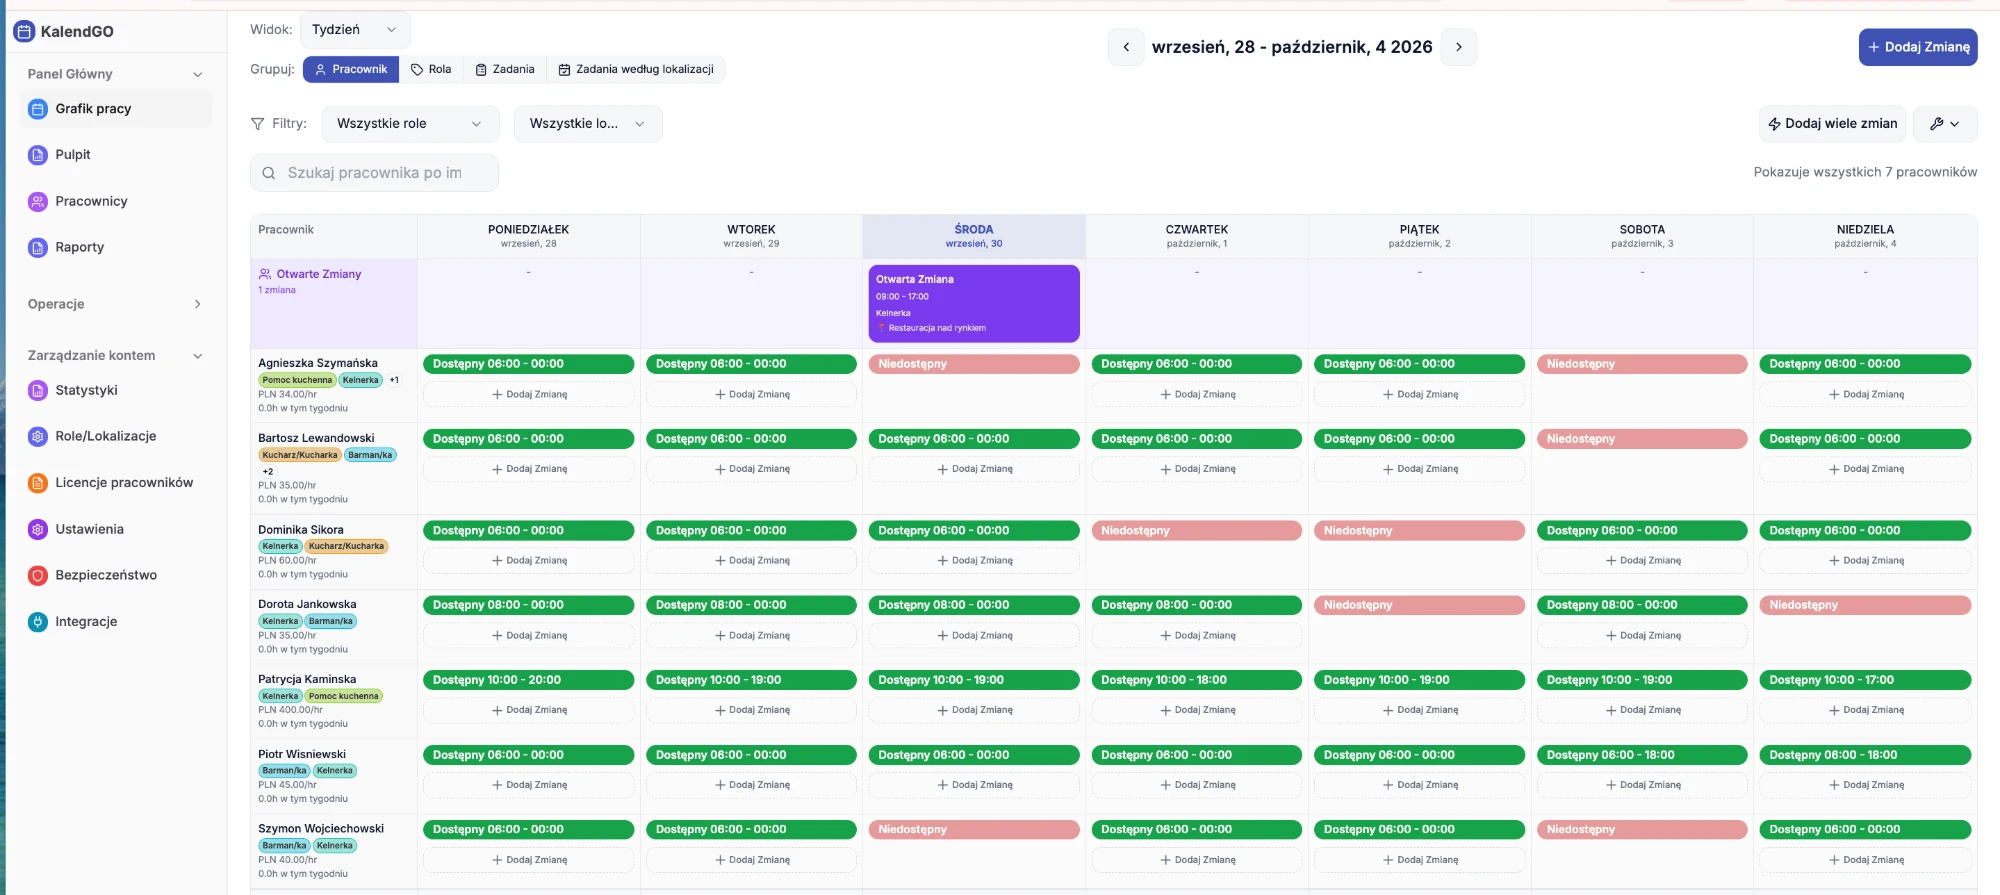Click the filter funnel icon

pyautogui.click(x=257, y=124)
